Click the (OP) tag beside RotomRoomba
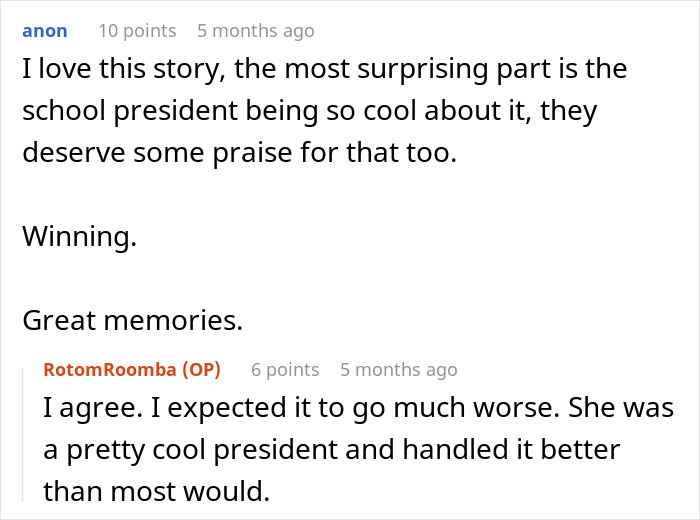The image size is (700, 520). tap(201, 370)
